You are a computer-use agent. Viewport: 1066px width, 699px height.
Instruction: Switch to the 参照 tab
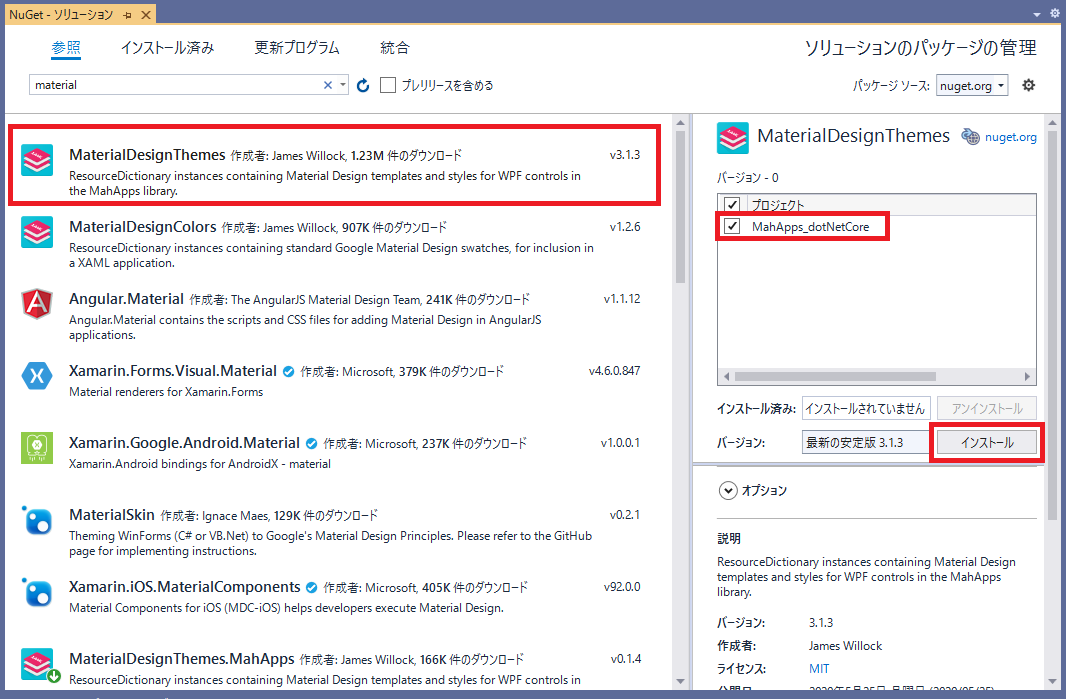pyautogui.click(x=66, y=48)
